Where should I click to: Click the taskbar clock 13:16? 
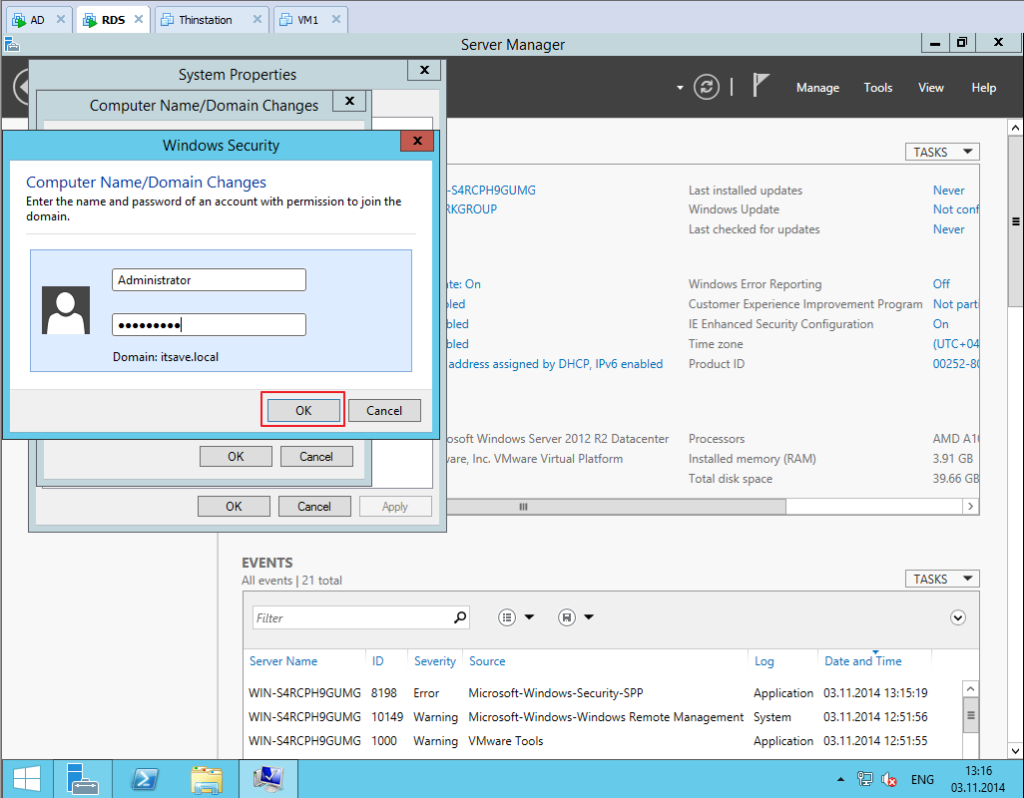978,771
